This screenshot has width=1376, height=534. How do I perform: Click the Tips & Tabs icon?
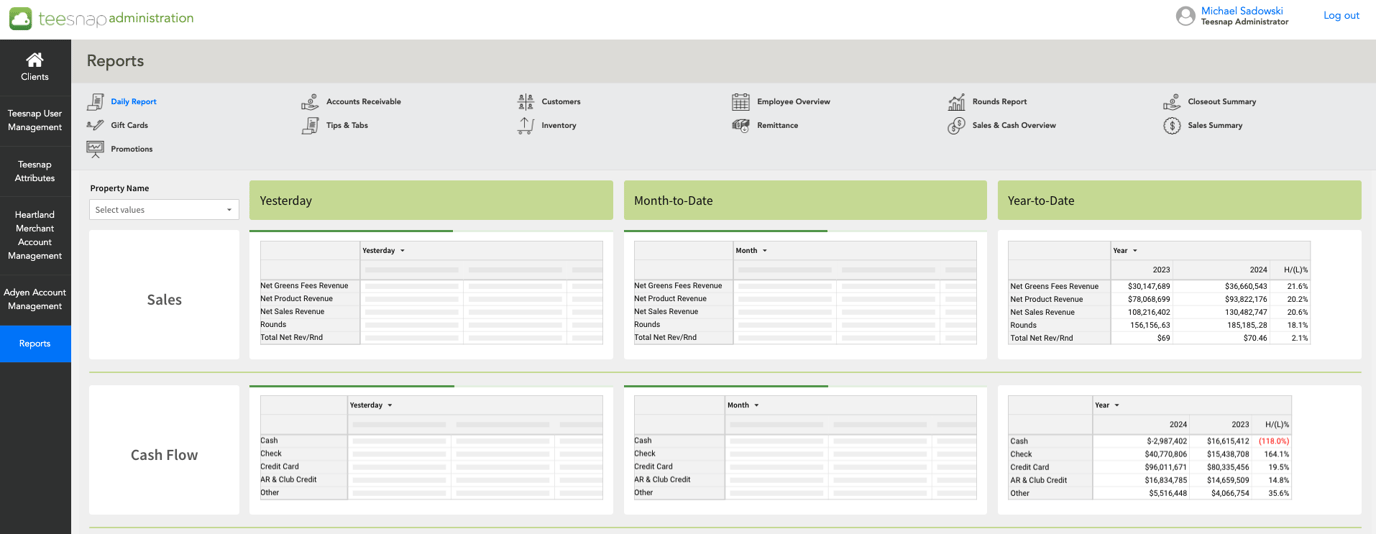[x=310, y=125]
